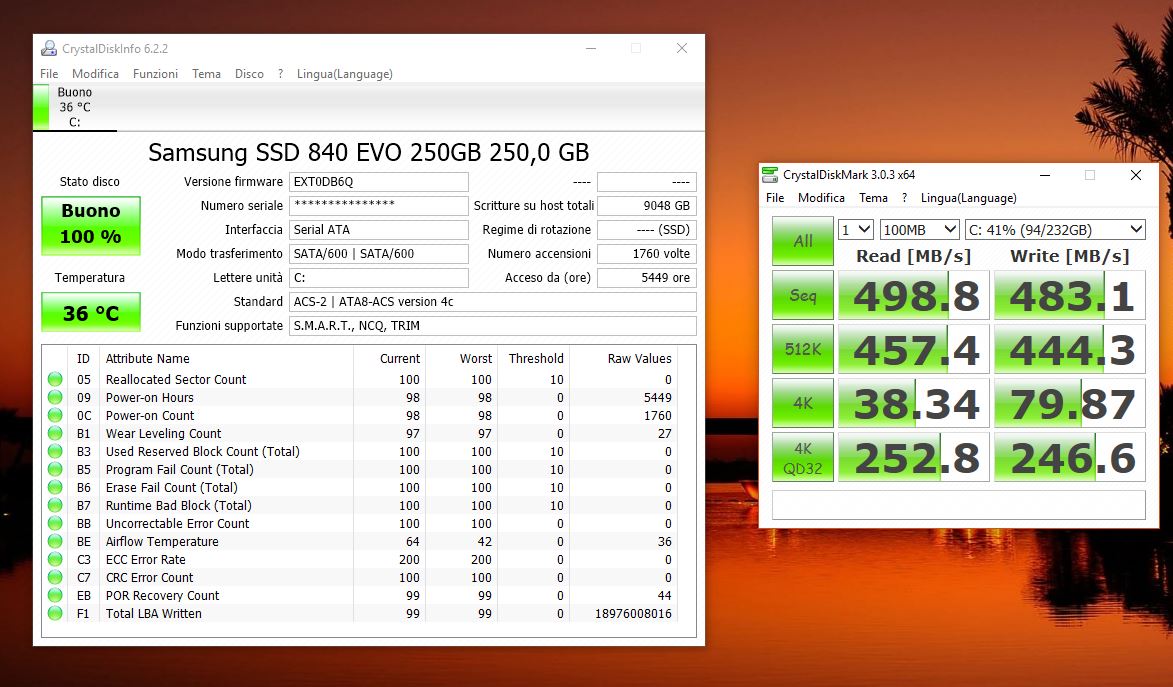This screenshot has height=687, width=1173.
Task: Open the File menu in CrystalDiskInfo
Action: [x=49, y=73]
